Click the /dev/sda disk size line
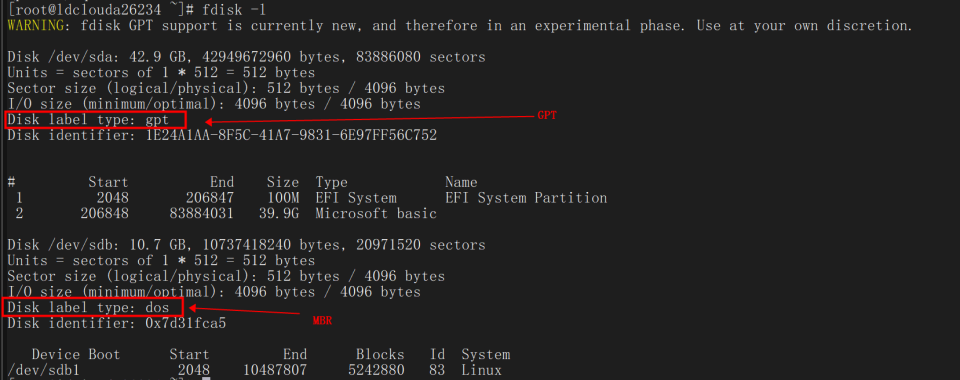Screen dimensions: 960x380 click(x=246, y=57)
